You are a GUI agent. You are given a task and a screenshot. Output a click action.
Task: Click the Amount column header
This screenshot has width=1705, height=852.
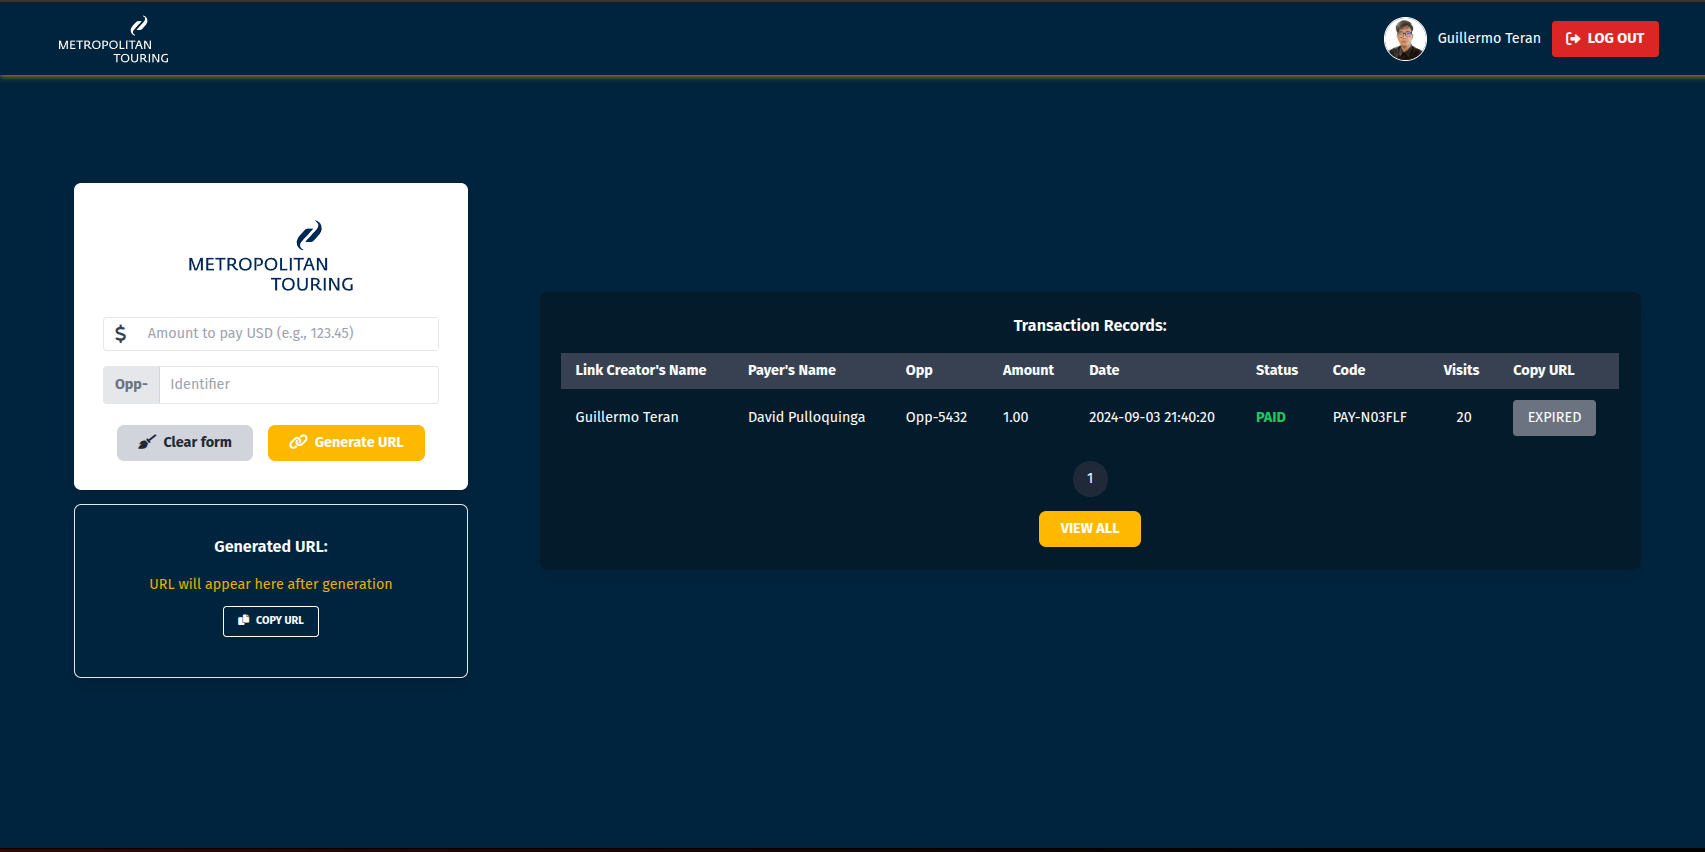[x=1028, y=370]
